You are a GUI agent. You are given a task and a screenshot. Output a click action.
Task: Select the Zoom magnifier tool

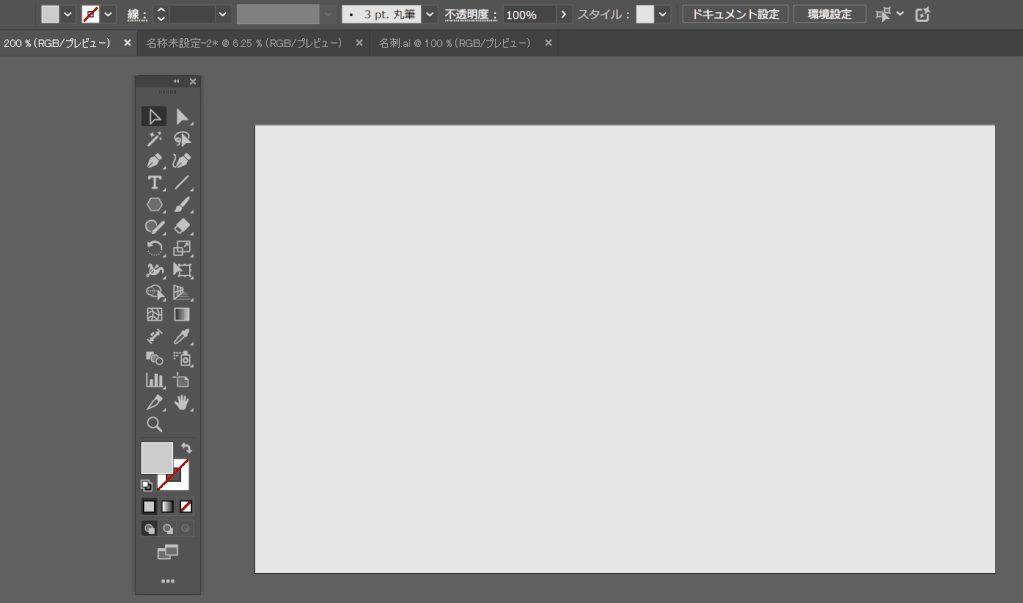pyautogui.click(x=154, y=424)
